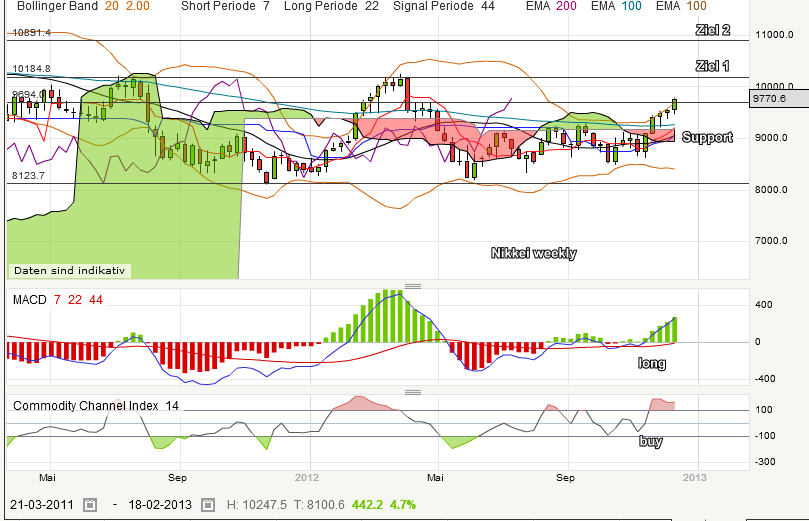Image resolution: width=809 pixels, height=521 pixels.
Task: Click the 'long' annotation in MACD panel
Action: click(652, 364)
